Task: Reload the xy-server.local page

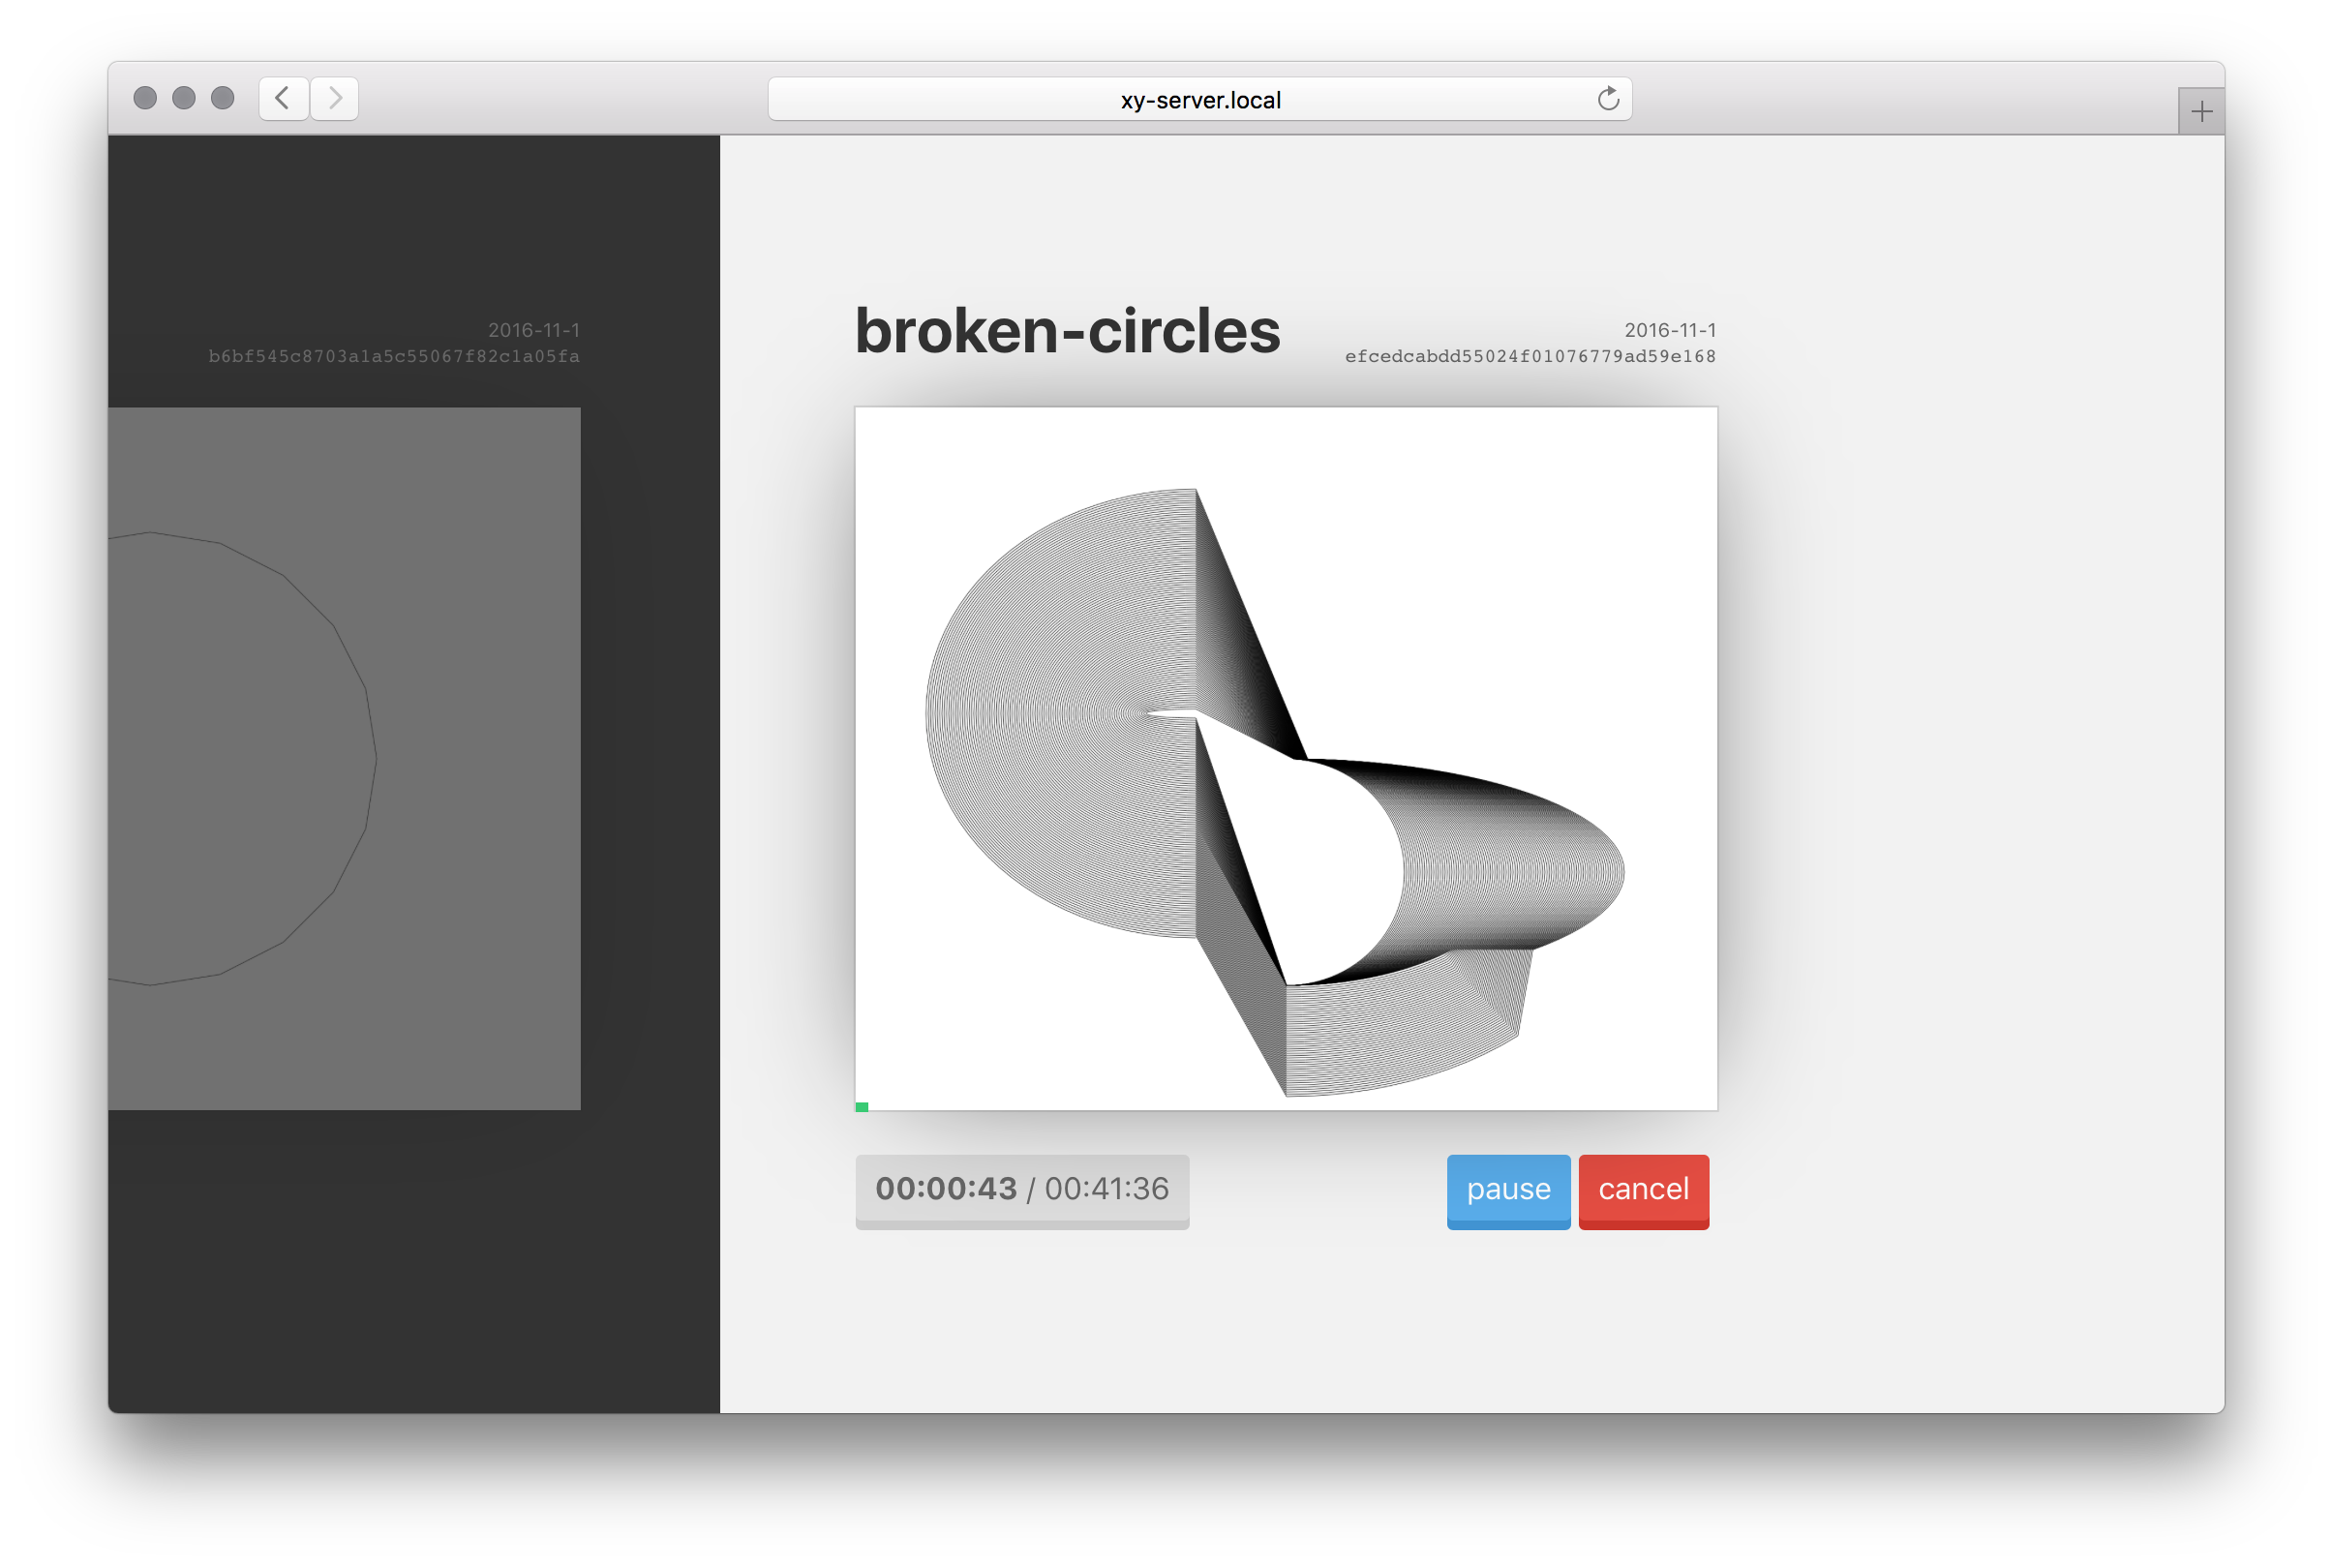Action: point(1607,99)
